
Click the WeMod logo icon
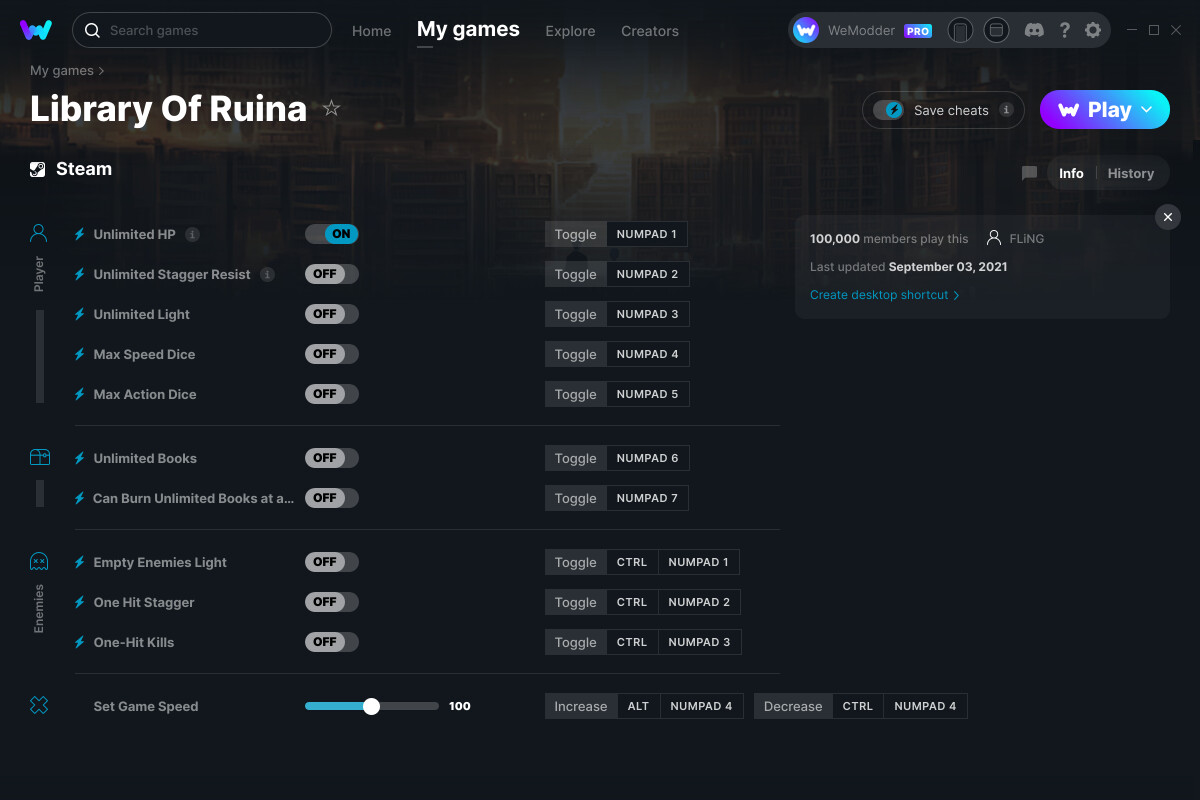tap(36, 30)
